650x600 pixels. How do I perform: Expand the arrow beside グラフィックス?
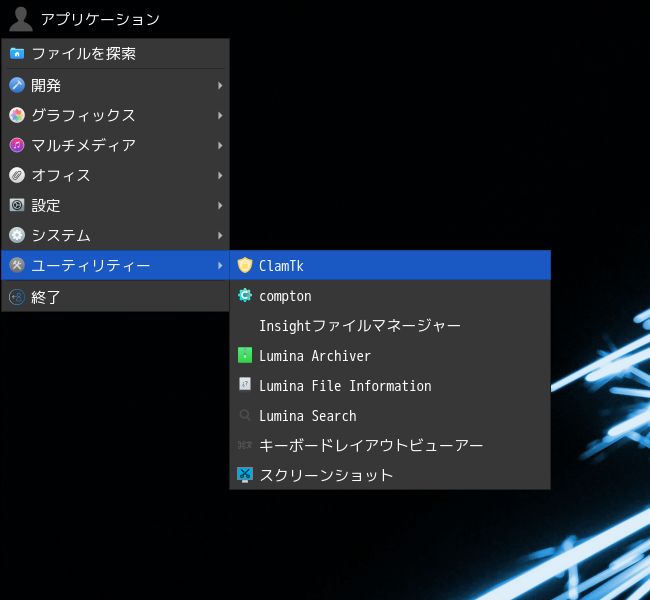coord(220,115)
